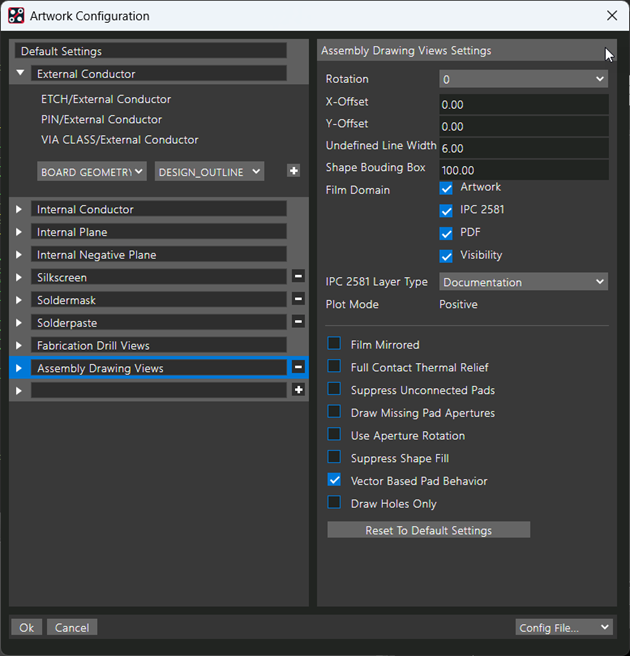Image resolution: width=630 pixels, height=656 pixels.
Task: Disable the IPC 2581 film domain
Action: point(446,210)
